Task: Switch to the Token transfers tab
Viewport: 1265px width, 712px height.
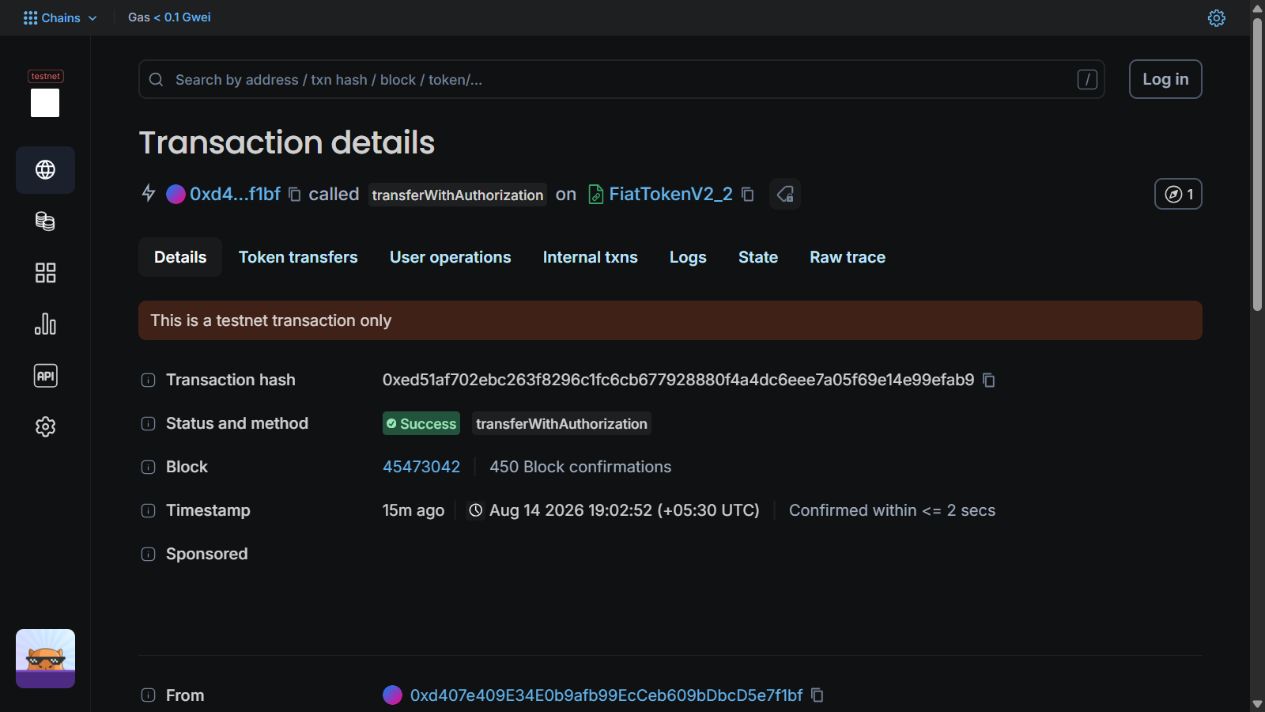Action: [x=298, y=257]
